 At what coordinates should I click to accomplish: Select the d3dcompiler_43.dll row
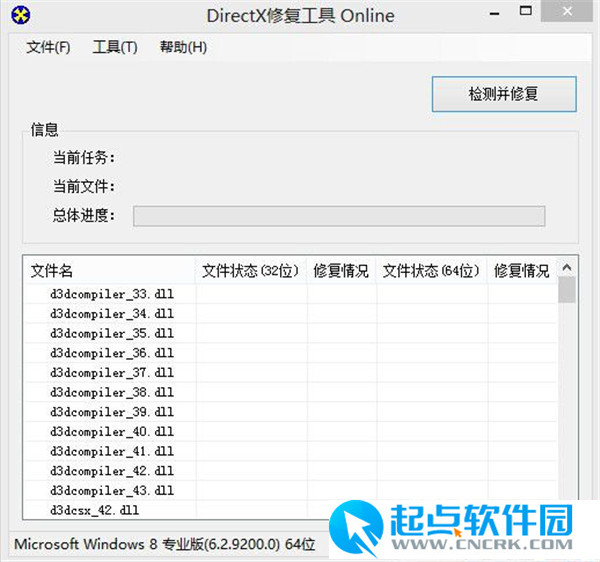pyautogui.click(x=291, y=491)
